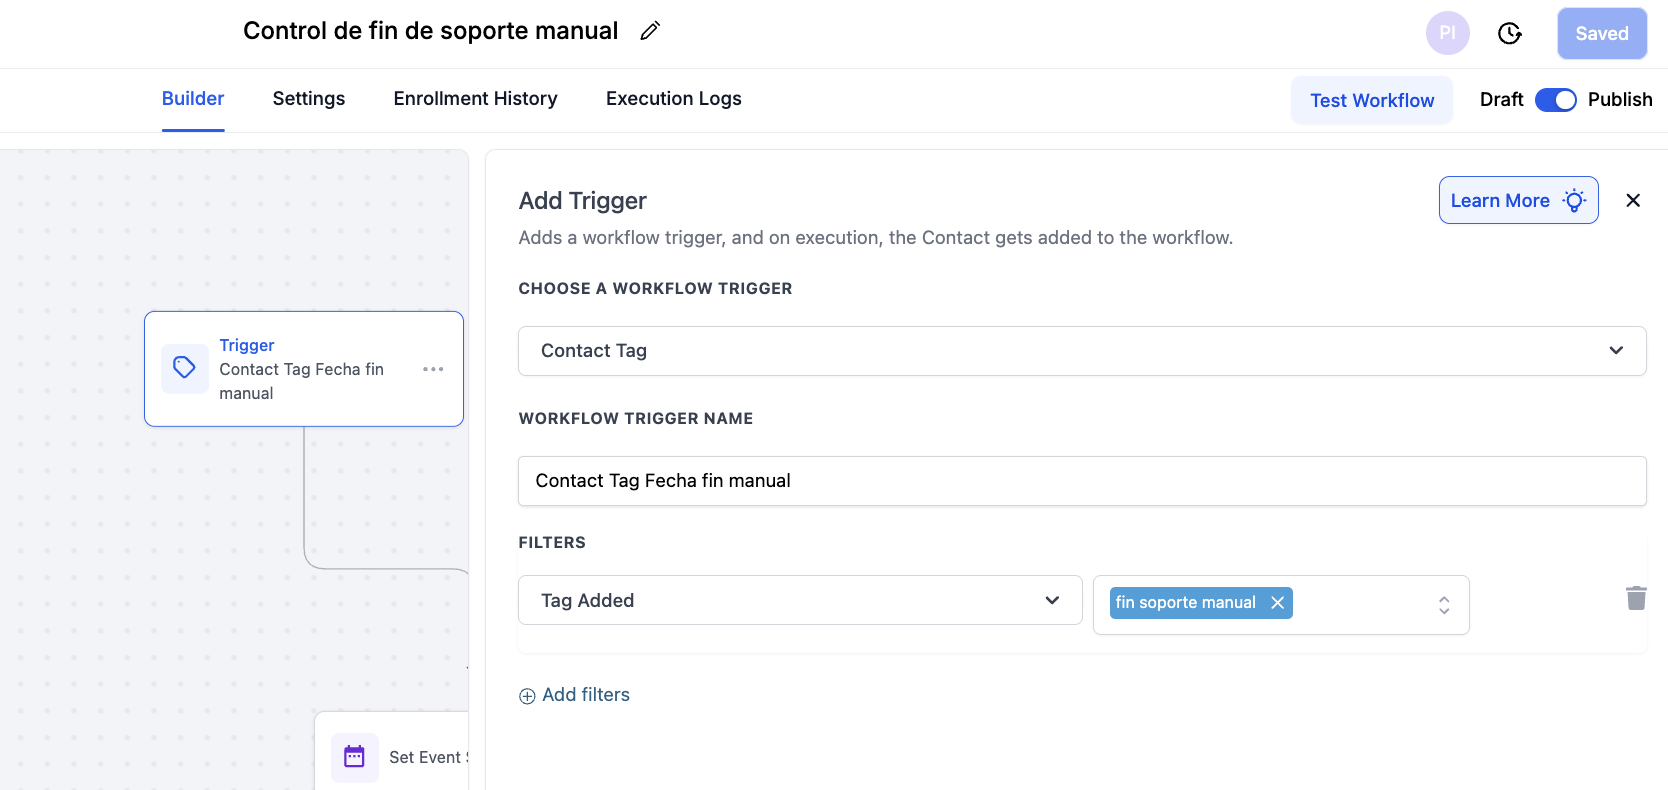Click the tag icon on Trigger node

click(x=185, y=368)
